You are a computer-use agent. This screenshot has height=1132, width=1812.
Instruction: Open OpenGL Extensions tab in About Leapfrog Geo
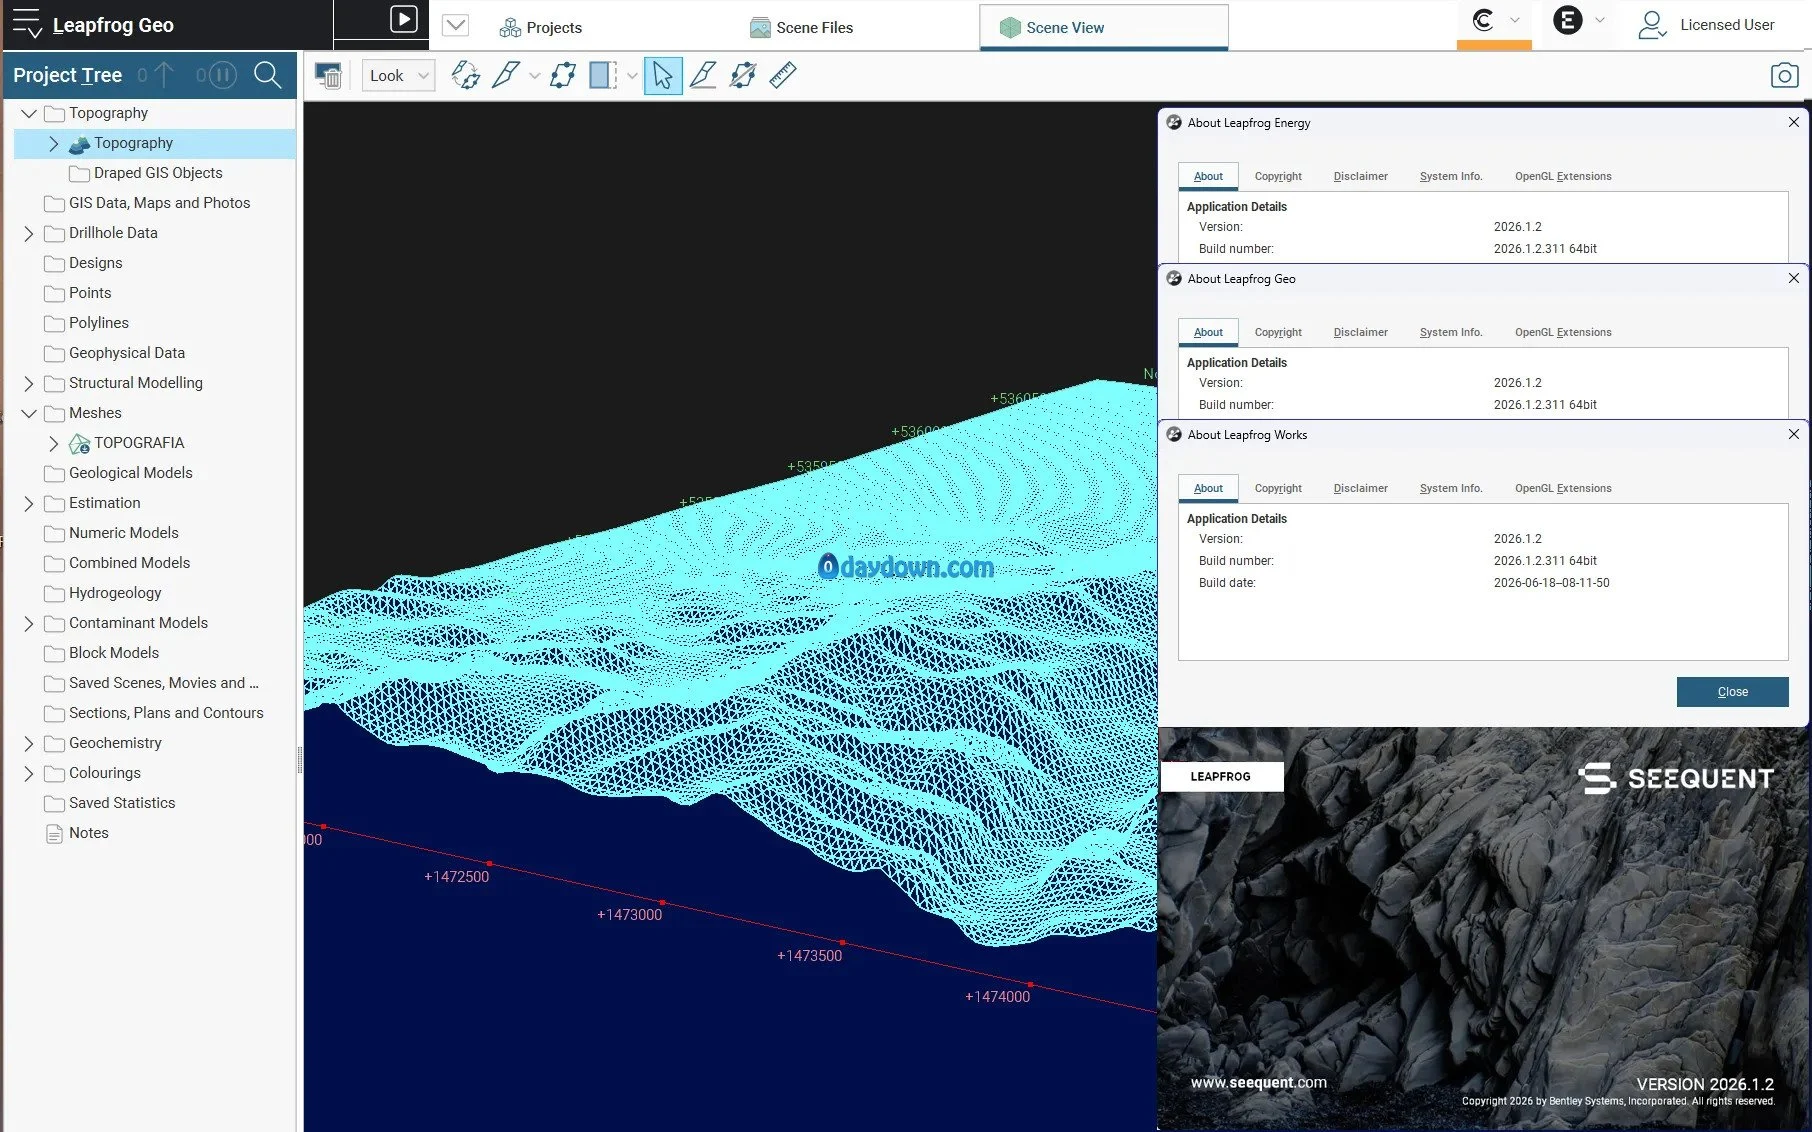[x=1563, y=332]
